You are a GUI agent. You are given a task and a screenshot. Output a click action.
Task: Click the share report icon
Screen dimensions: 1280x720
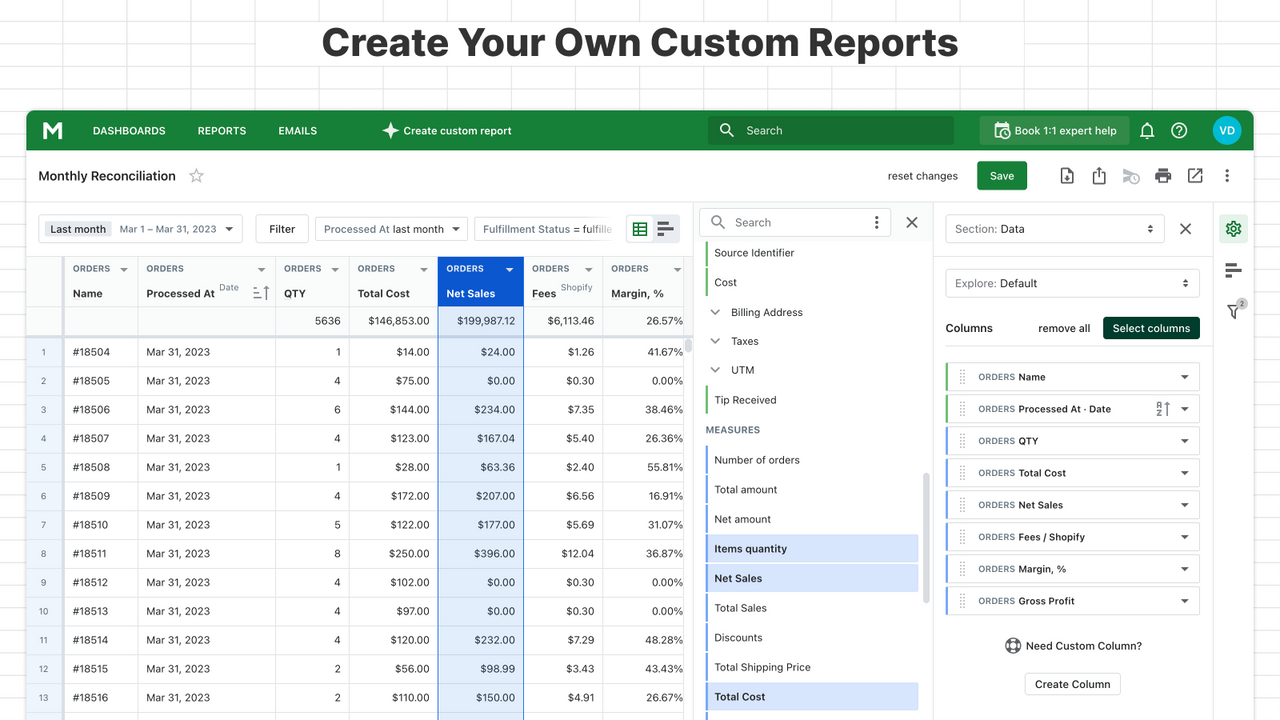point(1099,175)
